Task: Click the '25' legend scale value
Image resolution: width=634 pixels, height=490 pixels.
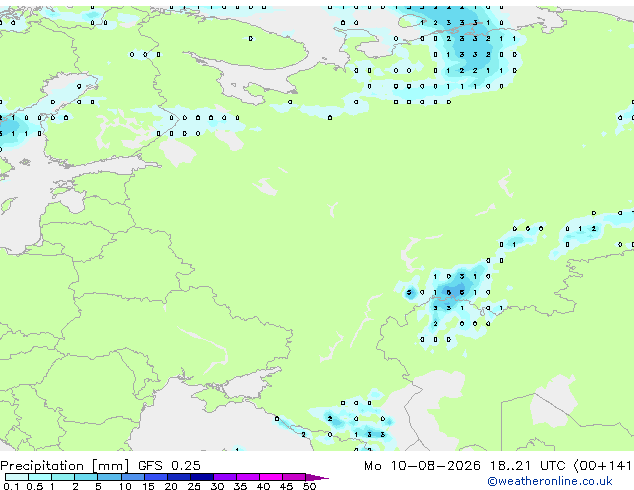Action: (x=194, y=486)
